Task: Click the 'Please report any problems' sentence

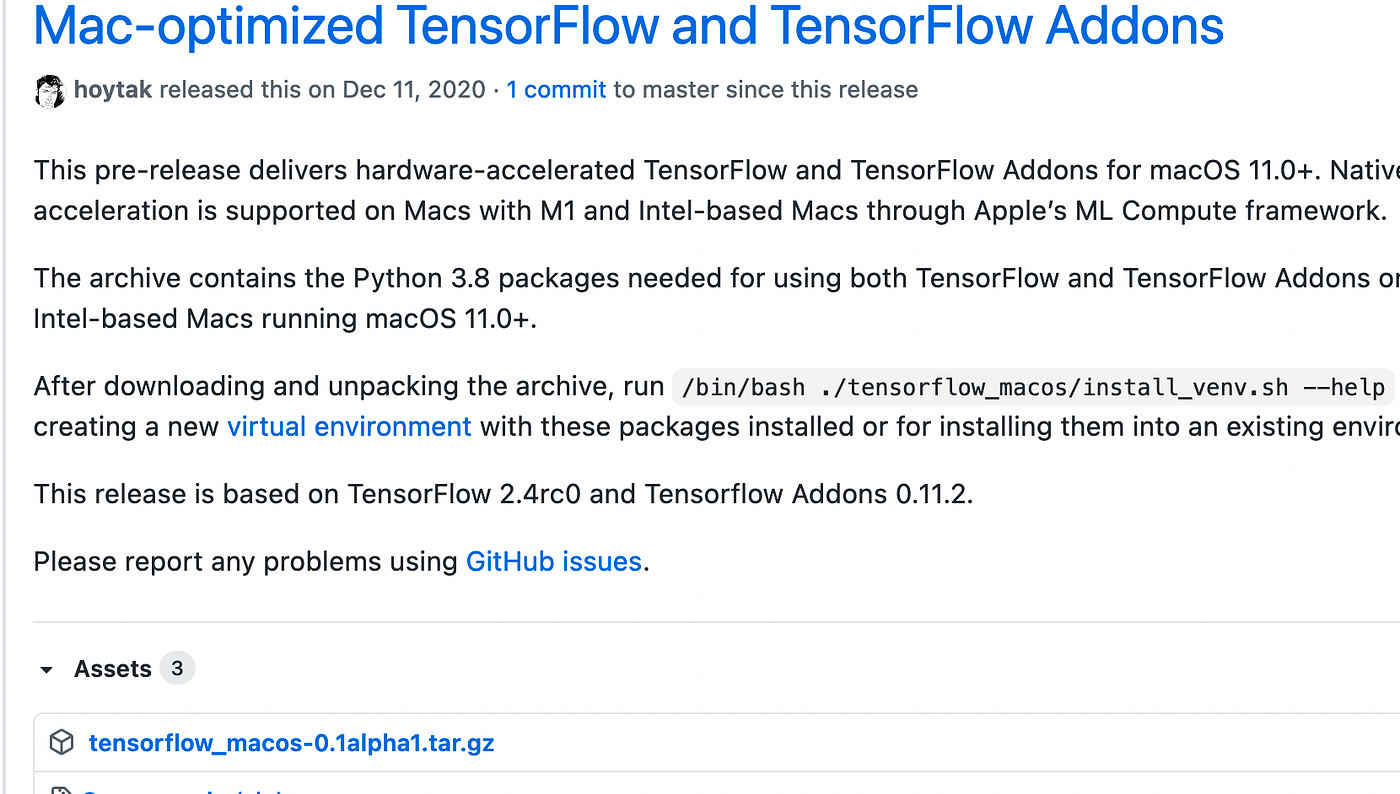Action: (342, 562)
